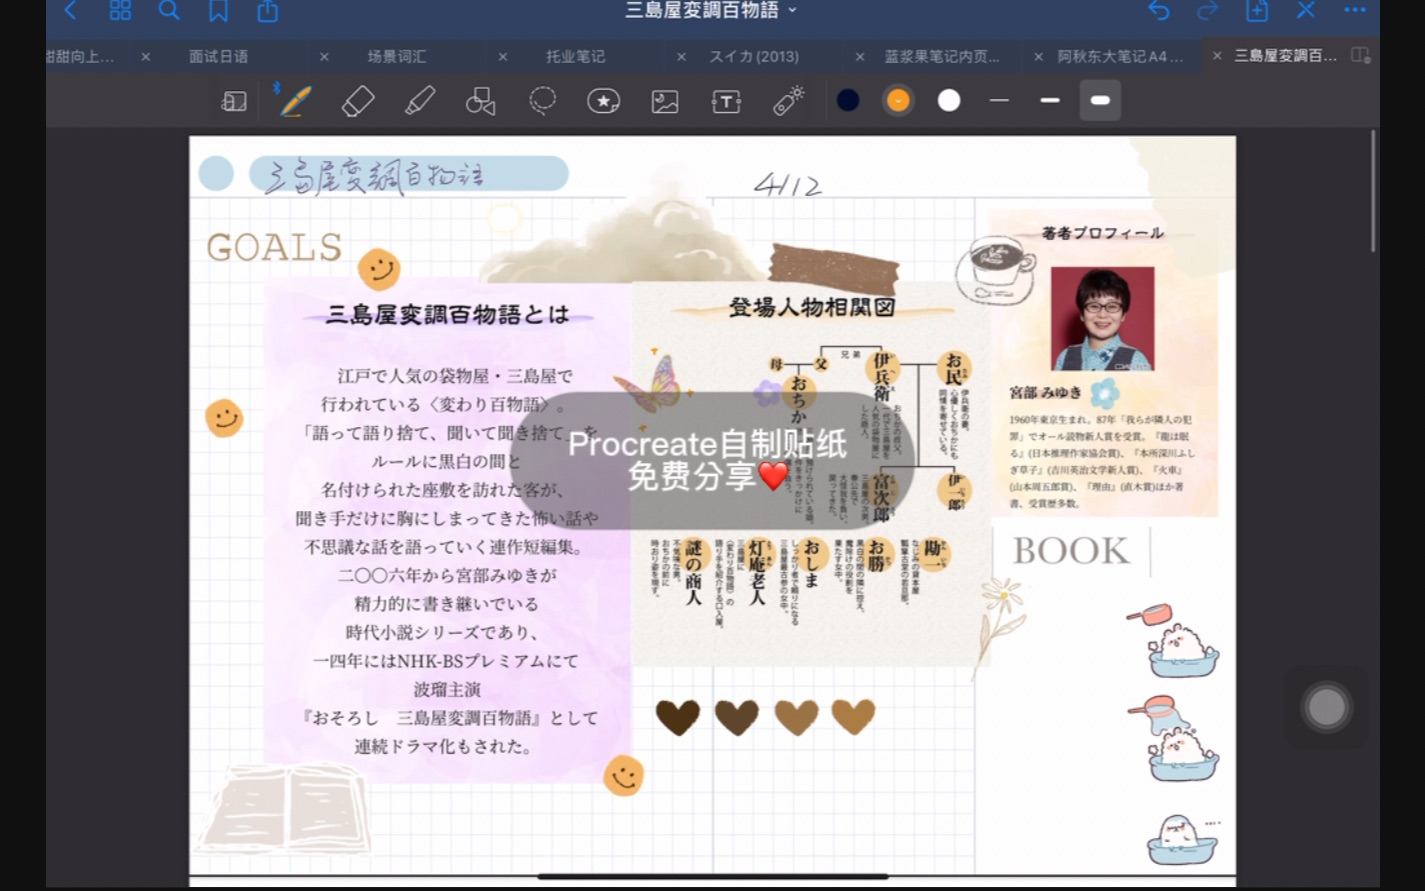Switch to the 蓝浆果笔记内页 tab
This screenshot has height=891, width=1425.
point(941,57)
